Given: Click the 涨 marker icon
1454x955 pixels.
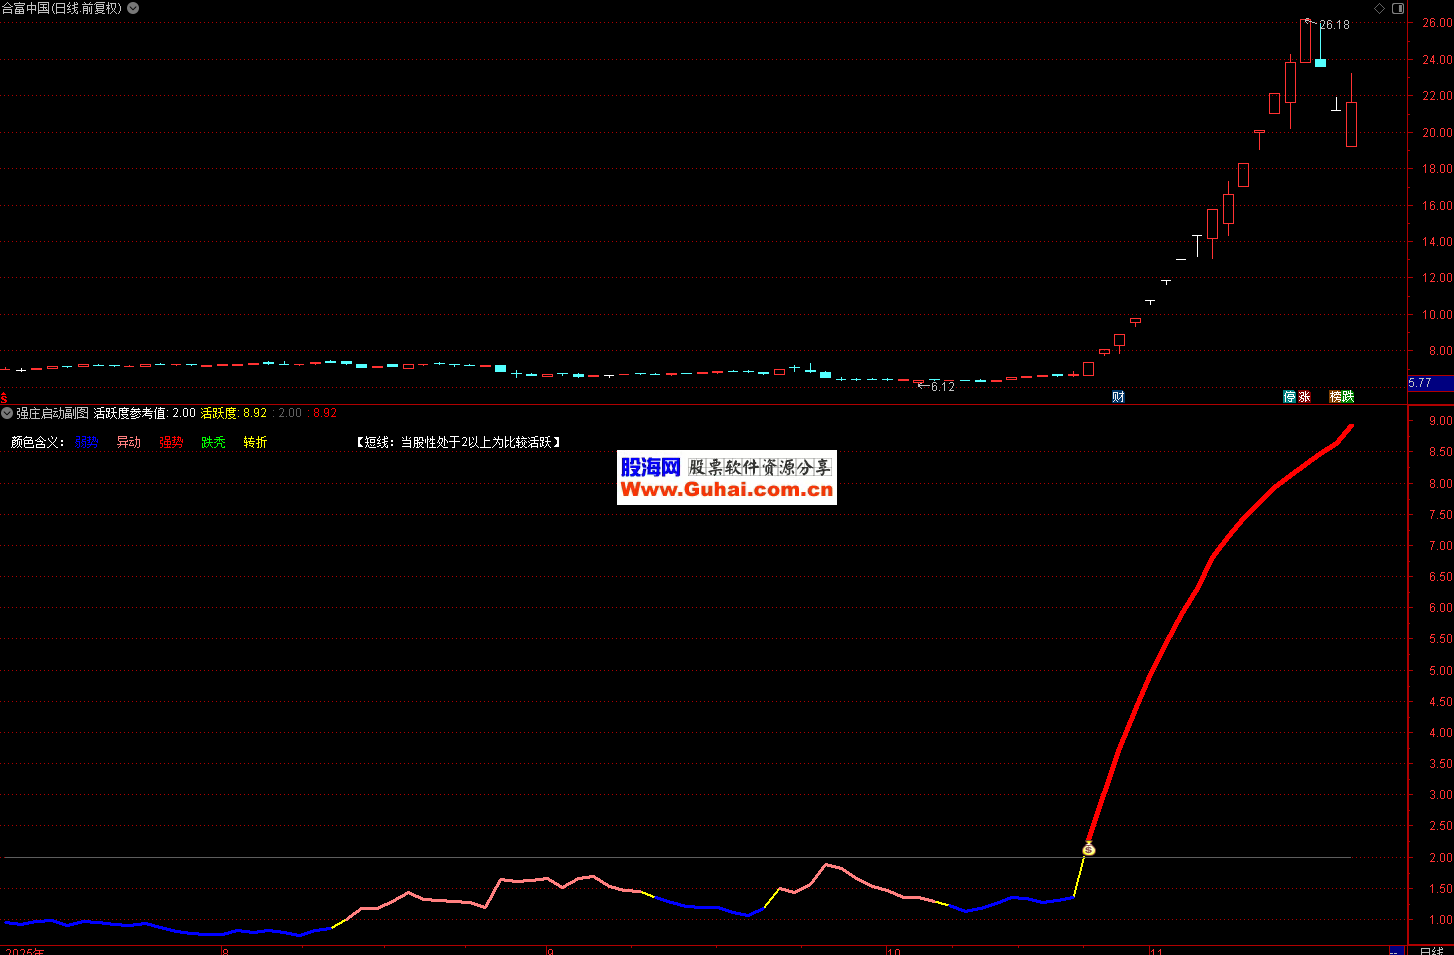Looking at the screenshot, I should coord(1304,397).
